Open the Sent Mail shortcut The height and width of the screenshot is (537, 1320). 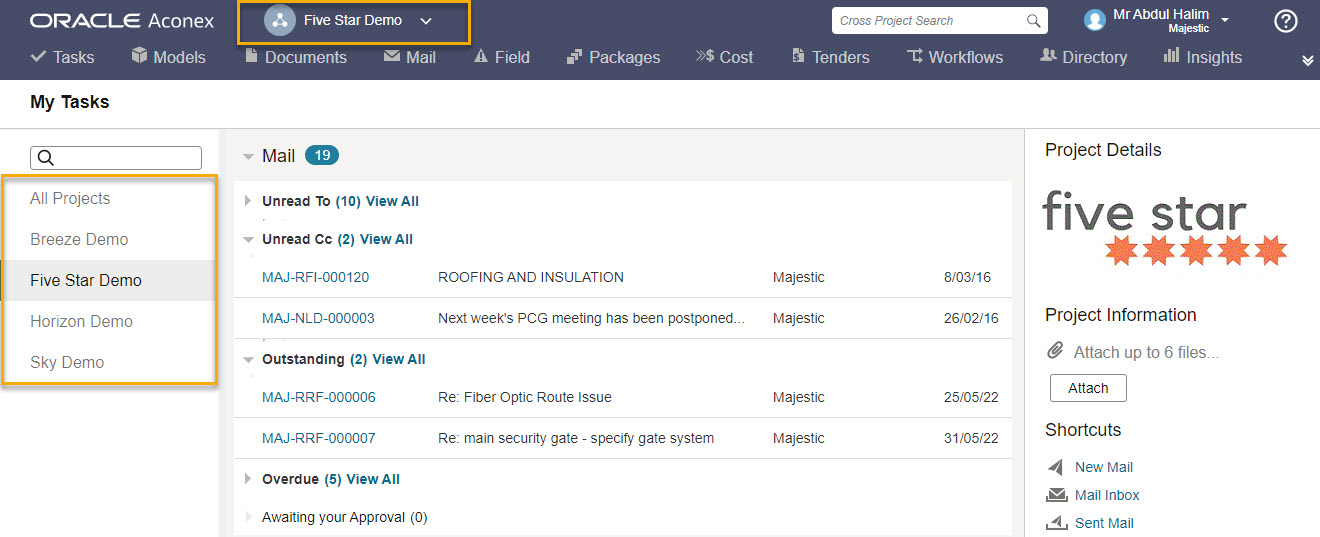click(x=1104, y=523)
